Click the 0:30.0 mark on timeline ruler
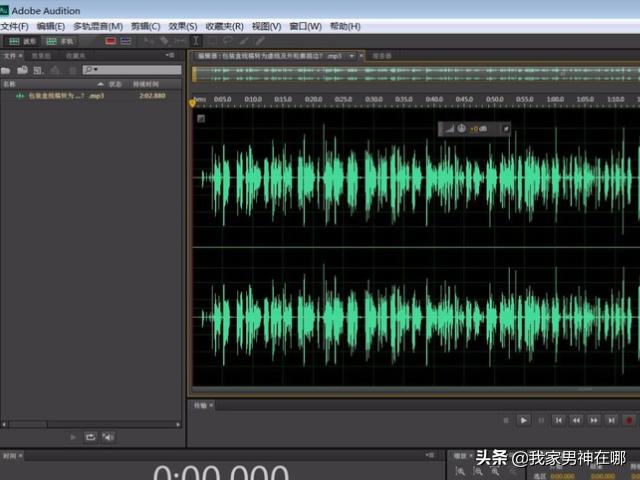640x480 pixels. click(373, 99)
